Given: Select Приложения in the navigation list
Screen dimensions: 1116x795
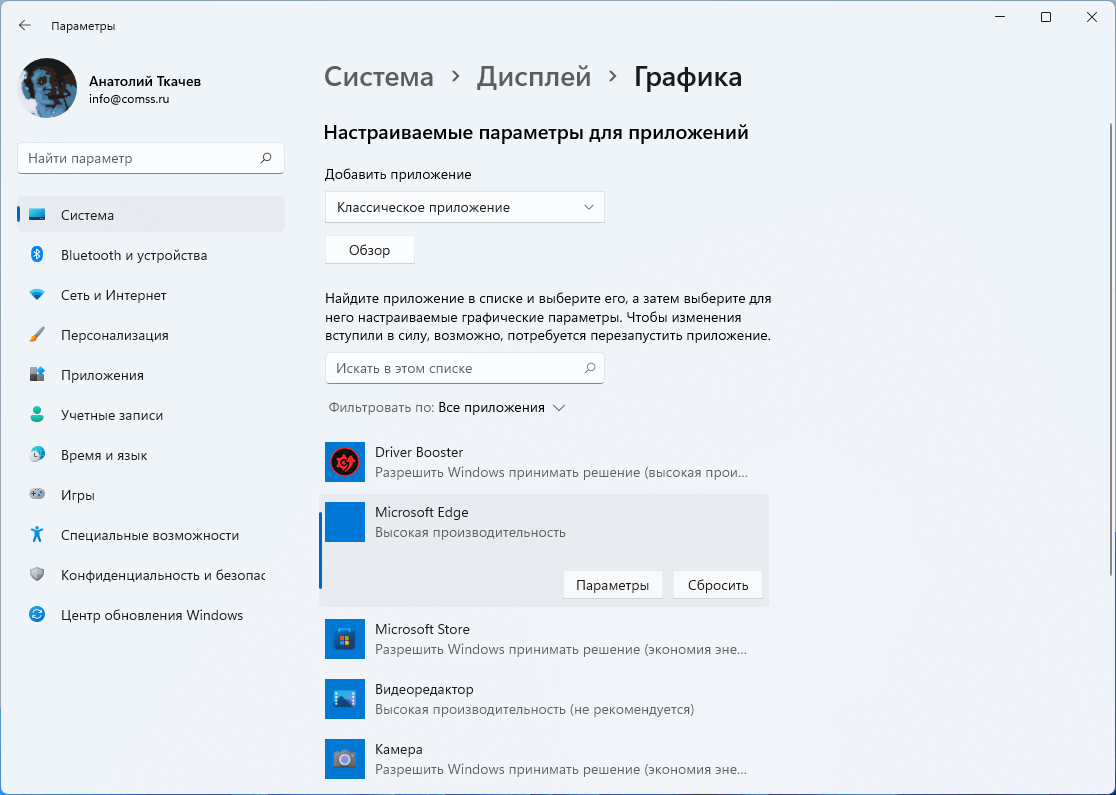Looking at the screenshot, I should (x=151, y=374).
